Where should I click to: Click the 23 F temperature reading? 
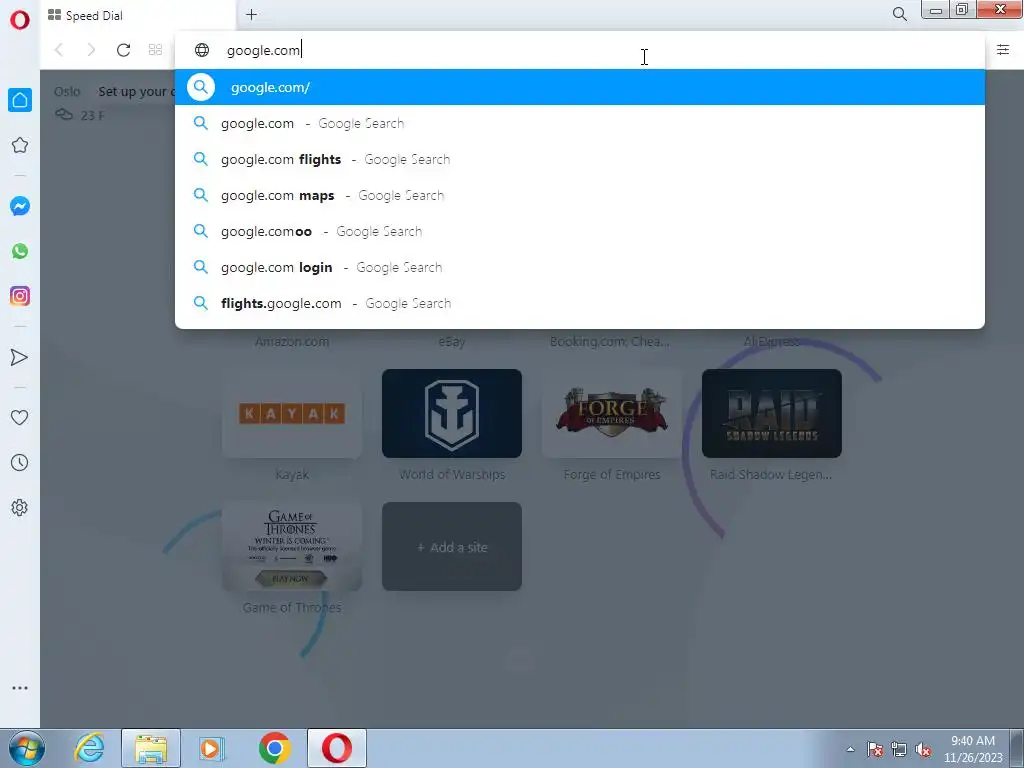click(x=92, y=116)
